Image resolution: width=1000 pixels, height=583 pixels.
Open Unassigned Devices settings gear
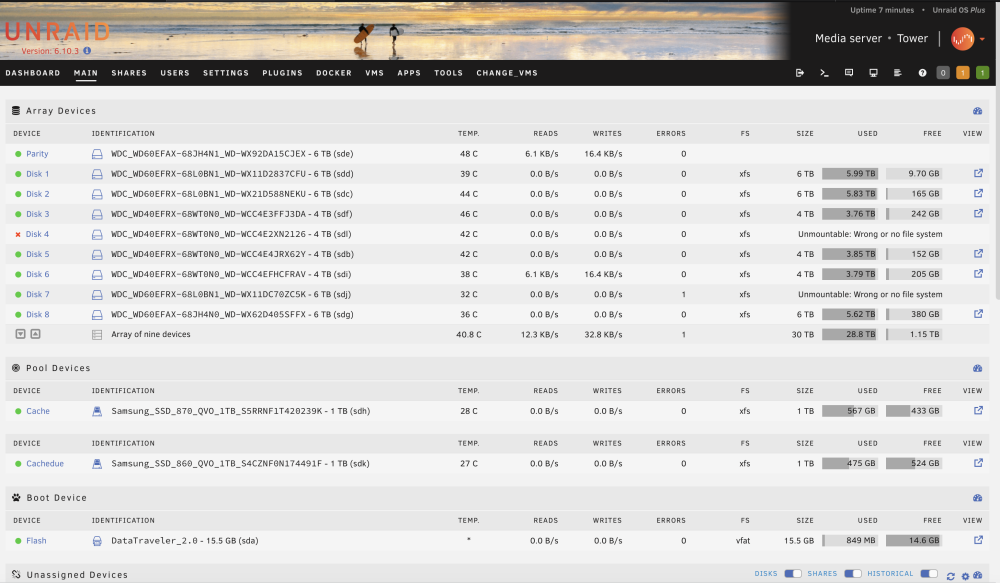click(x=965, y=576)
